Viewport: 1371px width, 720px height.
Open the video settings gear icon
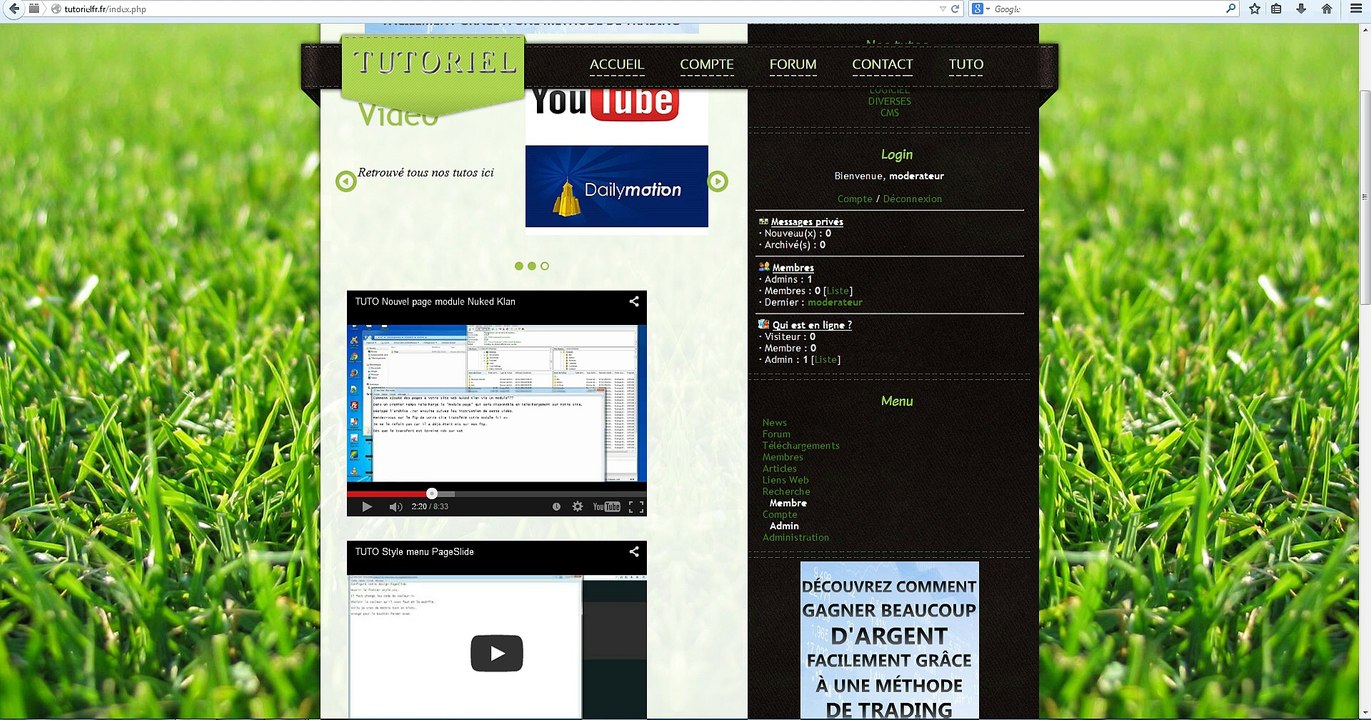[577, 507]
